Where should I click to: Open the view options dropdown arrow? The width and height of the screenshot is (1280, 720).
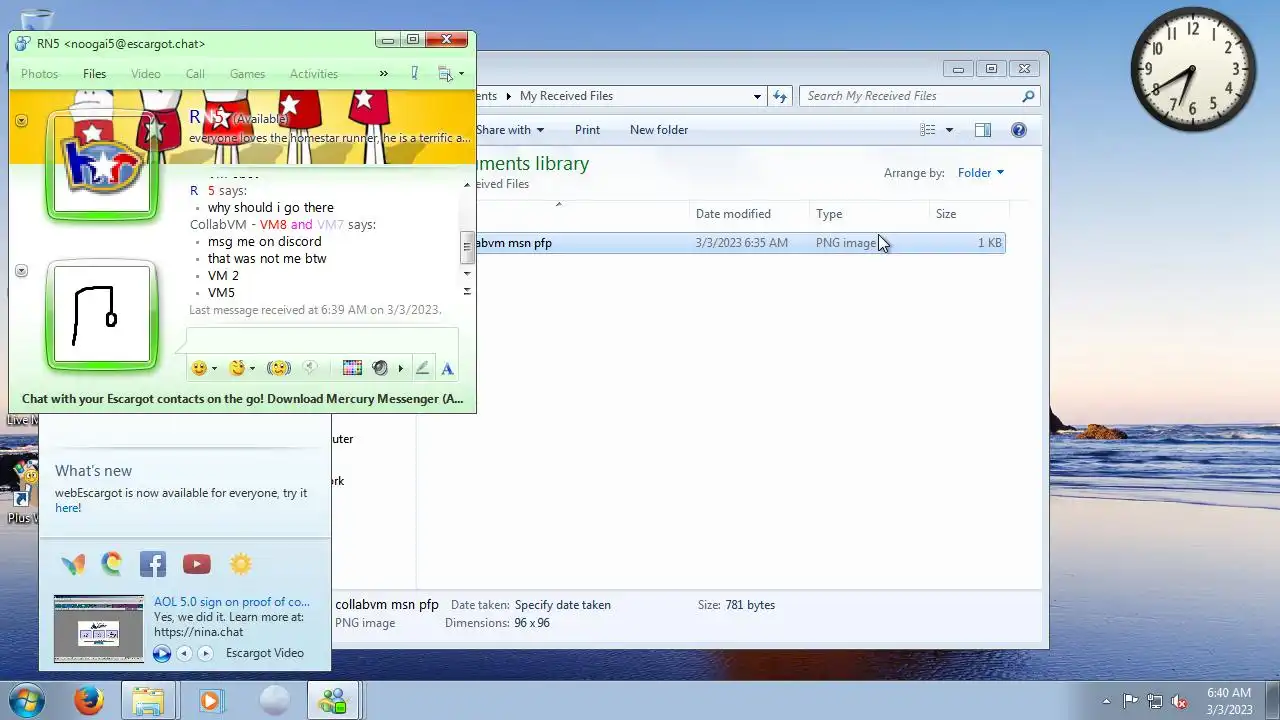point(949,130)
